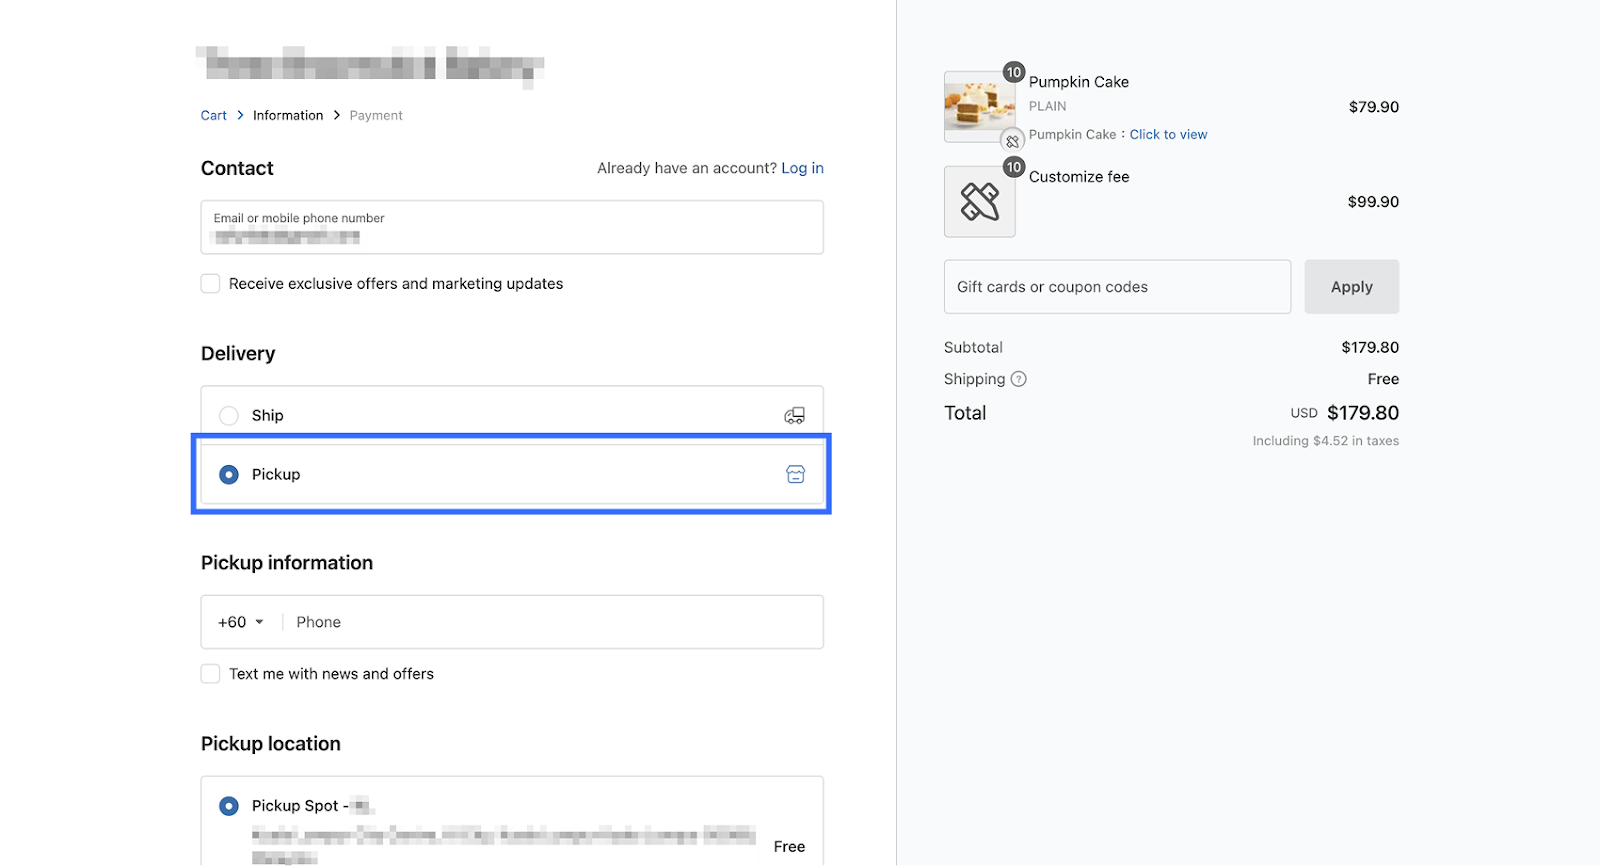
Task: Click the Gift cards or coupon codes field
Action: click(1117, 287)
